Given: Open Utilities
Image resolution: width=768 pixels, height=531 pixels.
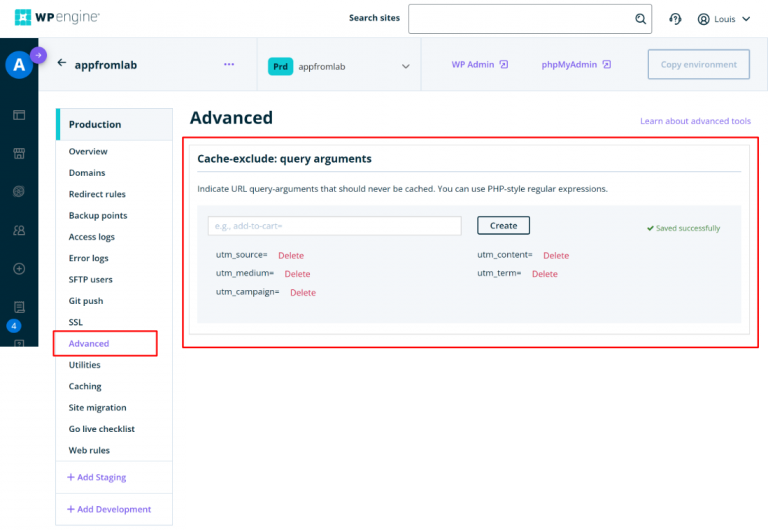Looking at the screenshot, I should (x=85, y=365).
